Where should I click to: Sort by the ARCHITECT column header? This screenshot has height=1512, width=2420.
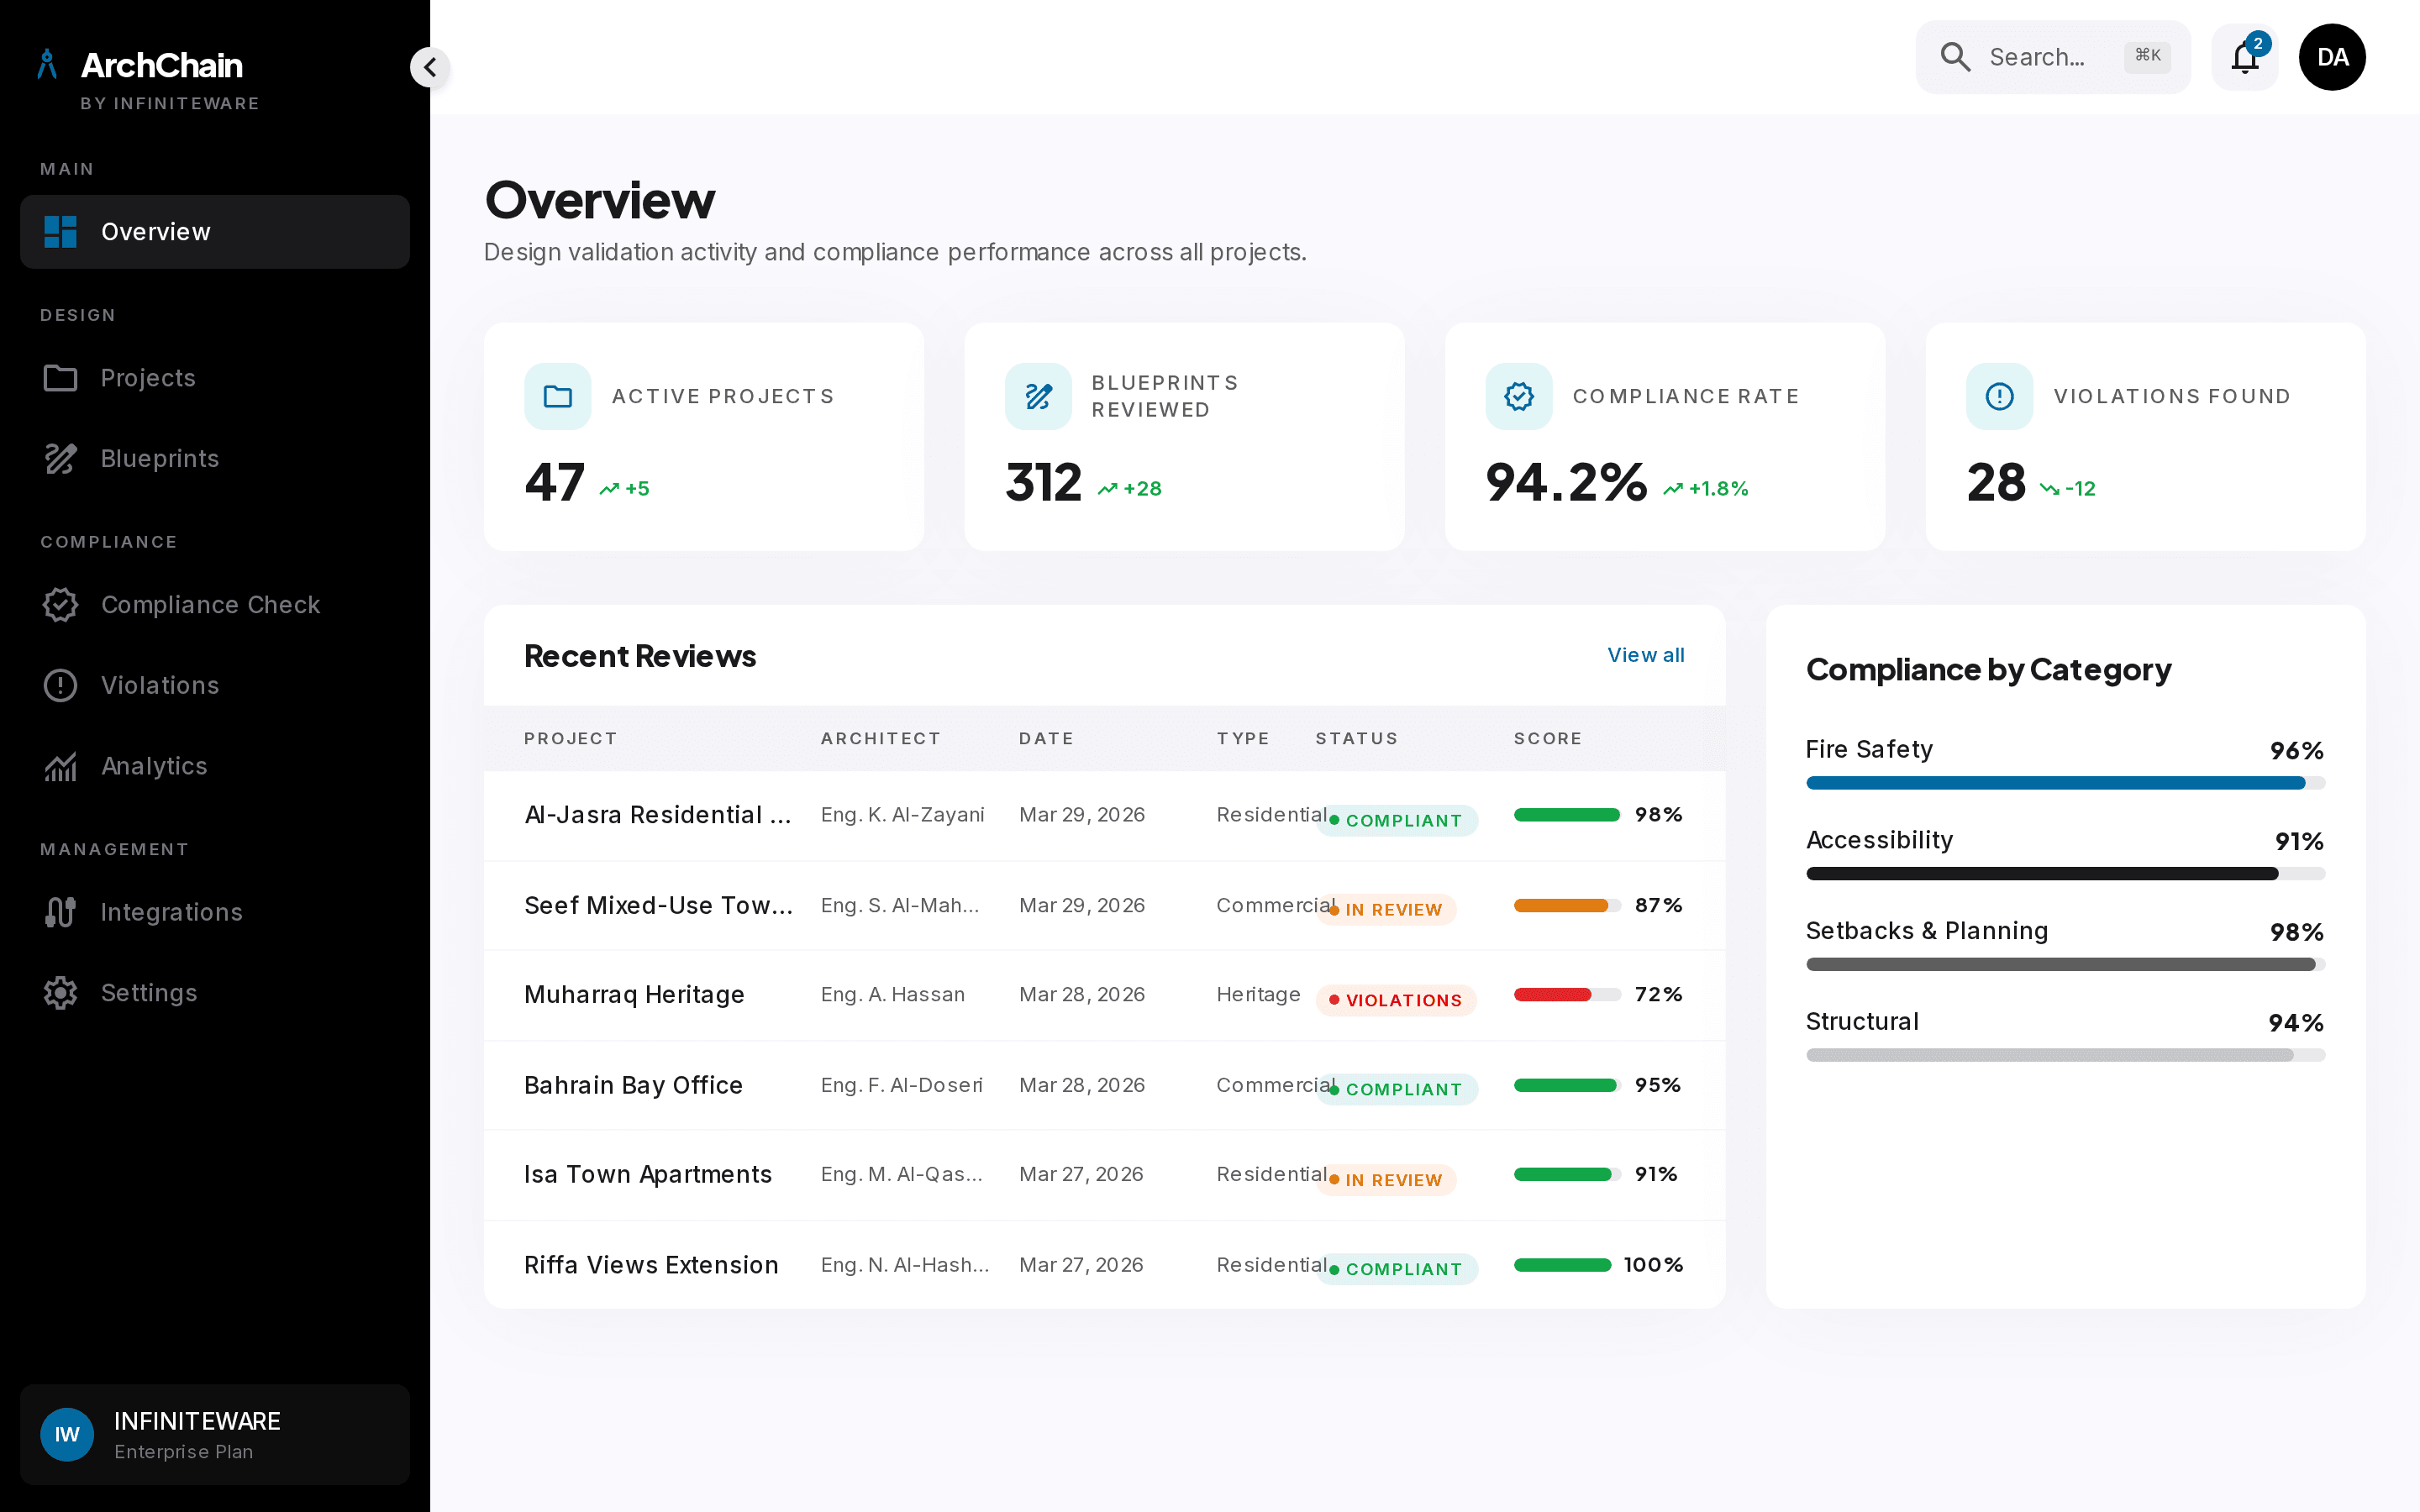click(881, 739)
